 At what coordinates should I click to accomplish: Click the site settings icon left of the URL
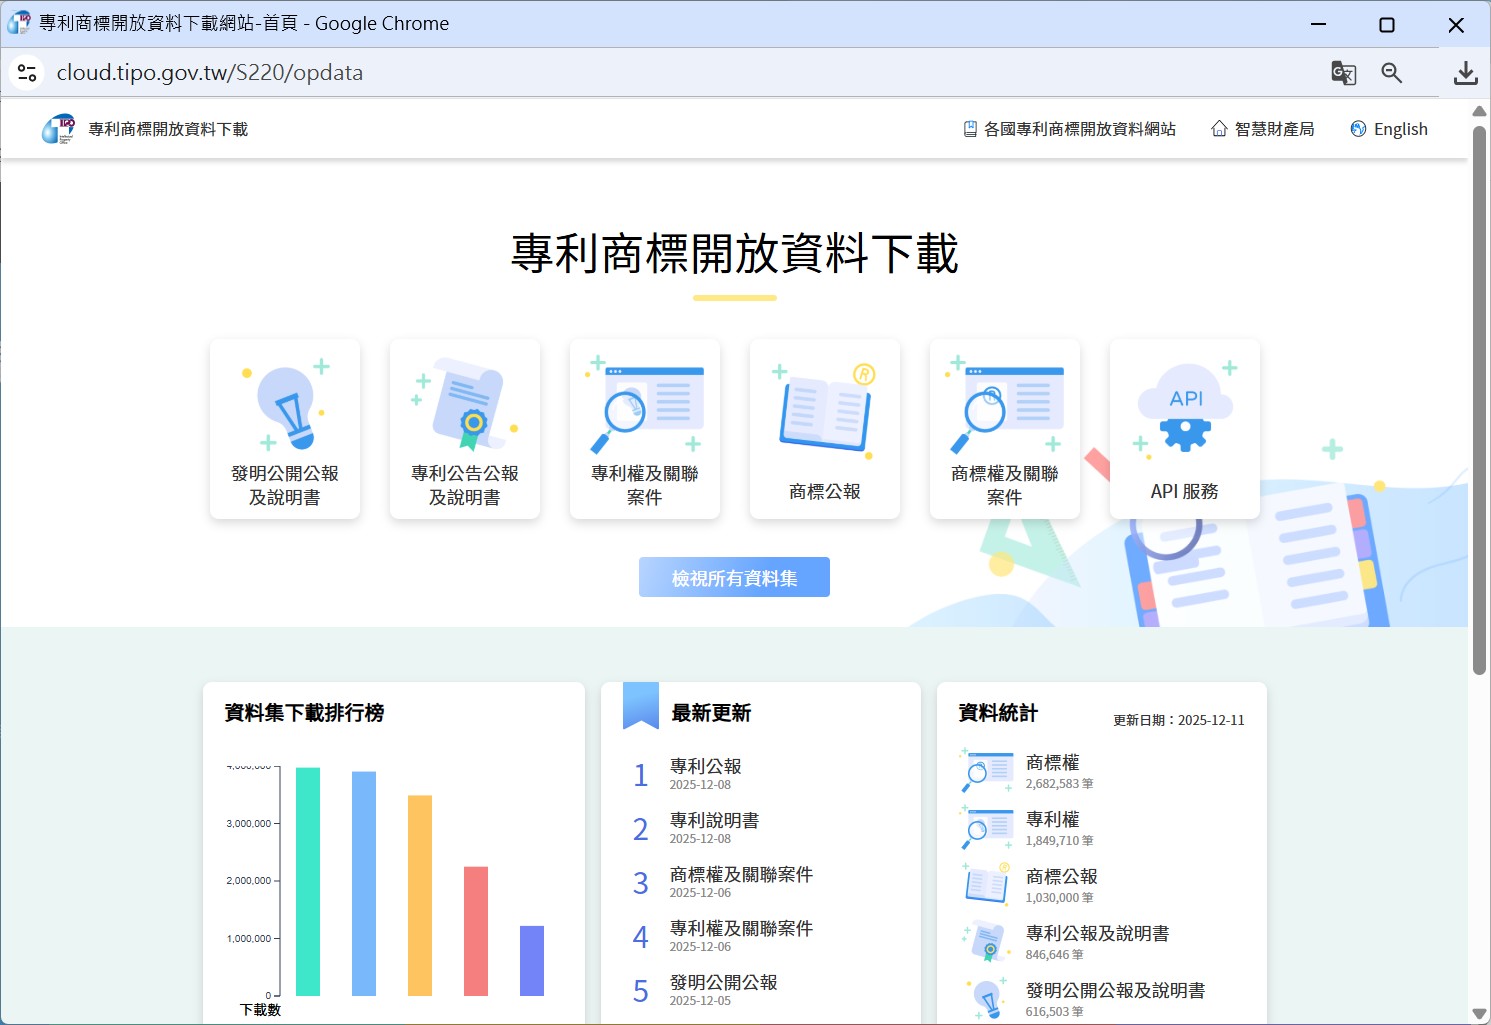click(26, 72)
